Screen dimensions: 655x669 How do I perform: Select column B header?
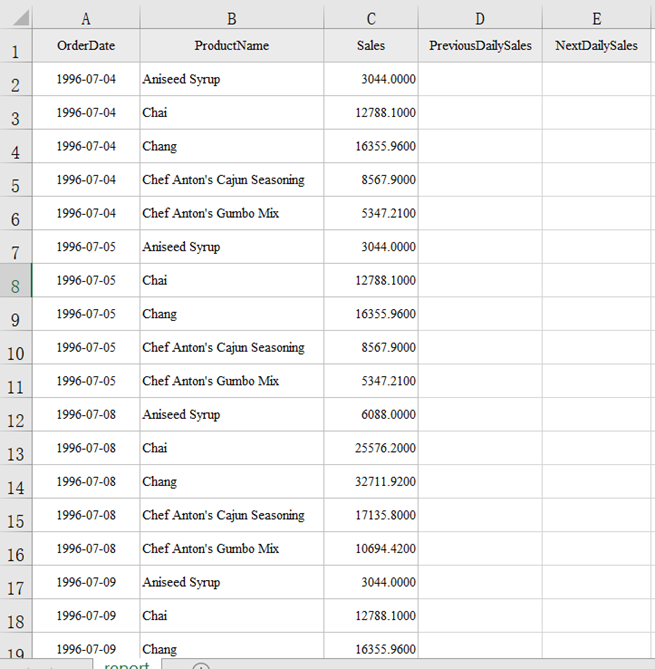tap(232, 19)
